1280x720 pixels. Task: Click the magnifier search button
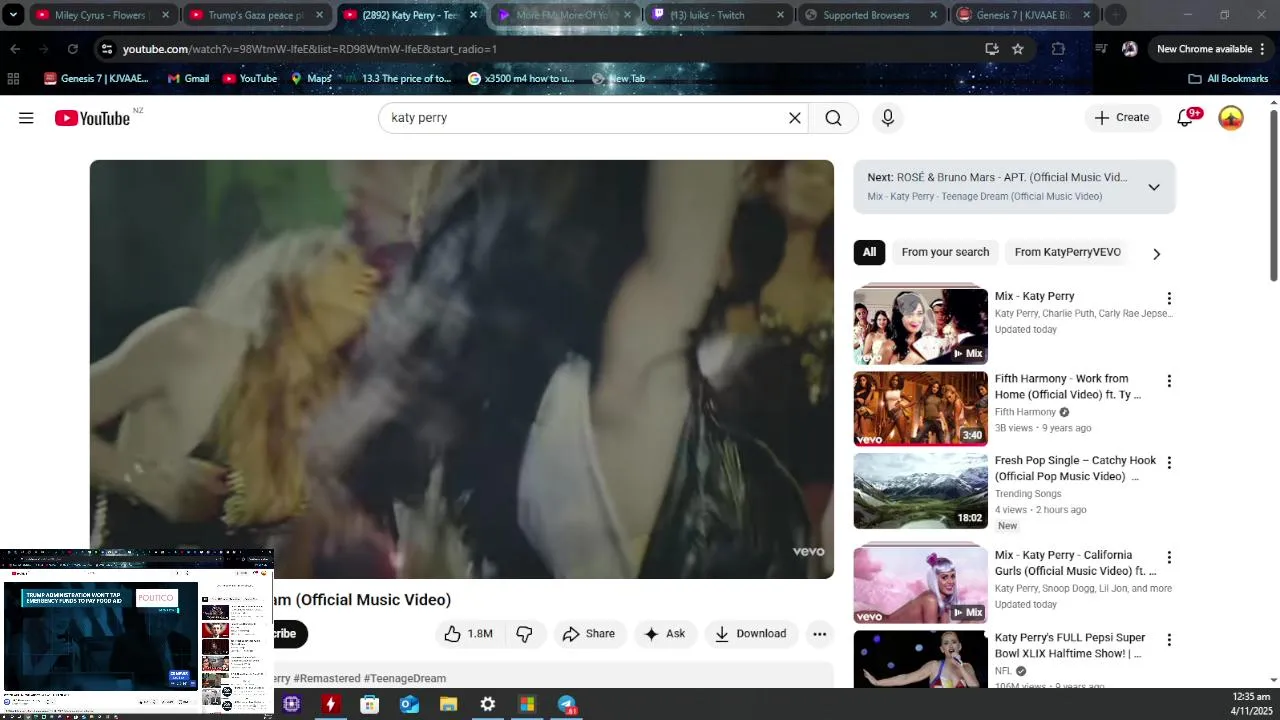(833, 118)
